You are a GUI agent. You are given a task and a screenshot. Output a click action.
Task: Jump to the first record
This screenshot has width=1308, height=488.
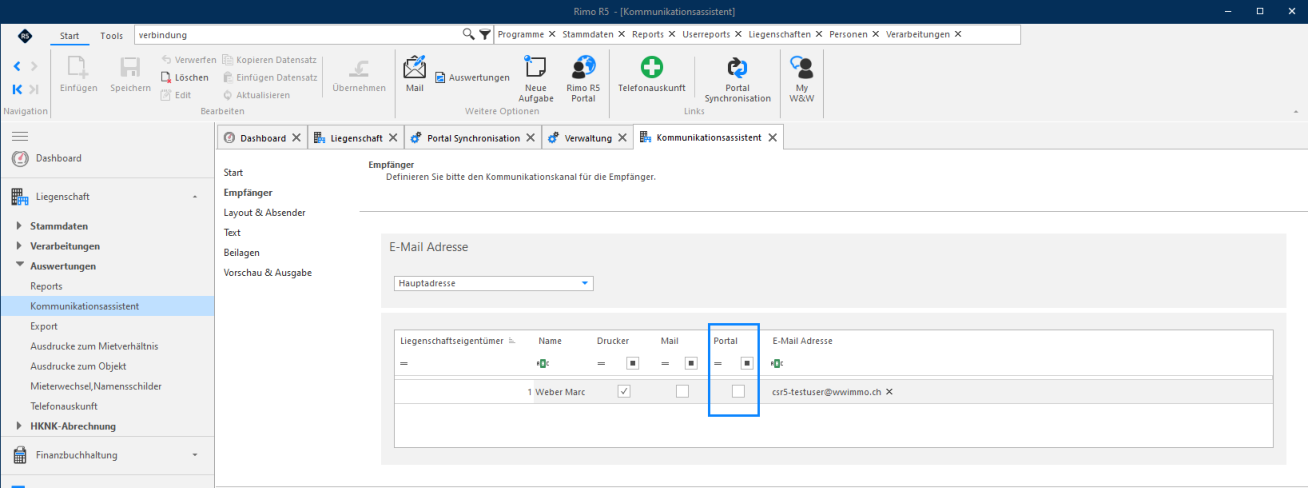[x=17, y=89]
